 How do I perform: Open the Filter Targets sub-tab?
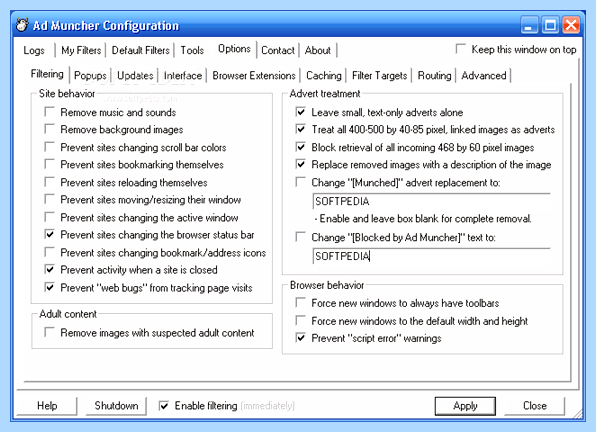click(x=379, y=75)
